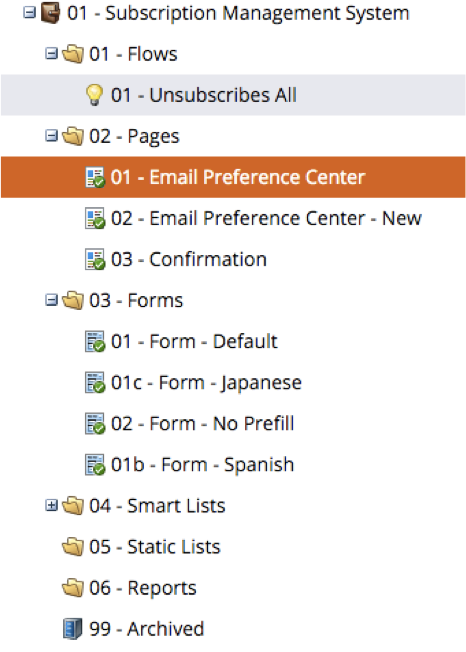This screenshot has height=652, width=466.
Task: Open 01 - Unsubscribes All campaign
Action: tap(204, 95)
